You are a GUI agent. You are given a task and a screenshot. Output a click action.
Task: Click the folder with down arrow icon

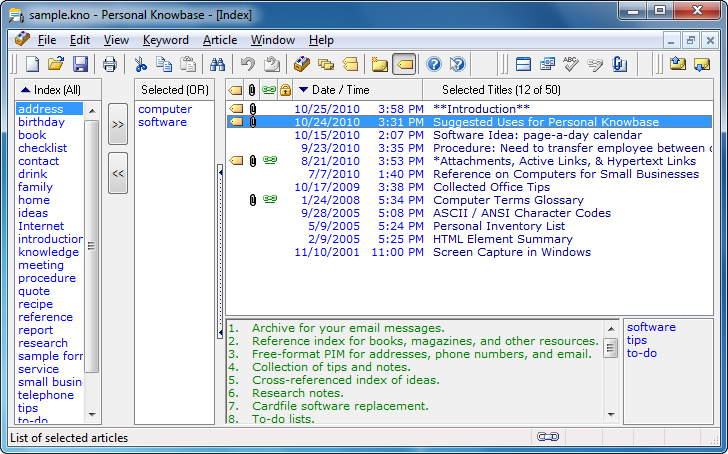click(x=702, y=64)
